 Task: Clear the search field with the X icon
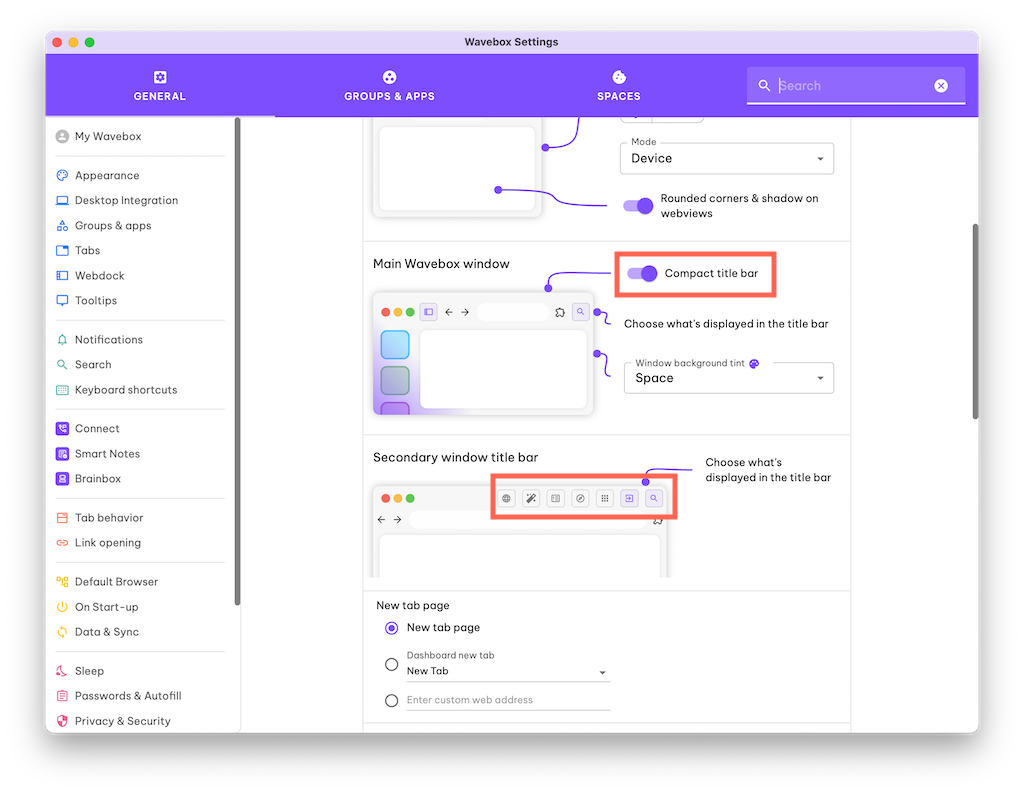click(x=941, y=86)
